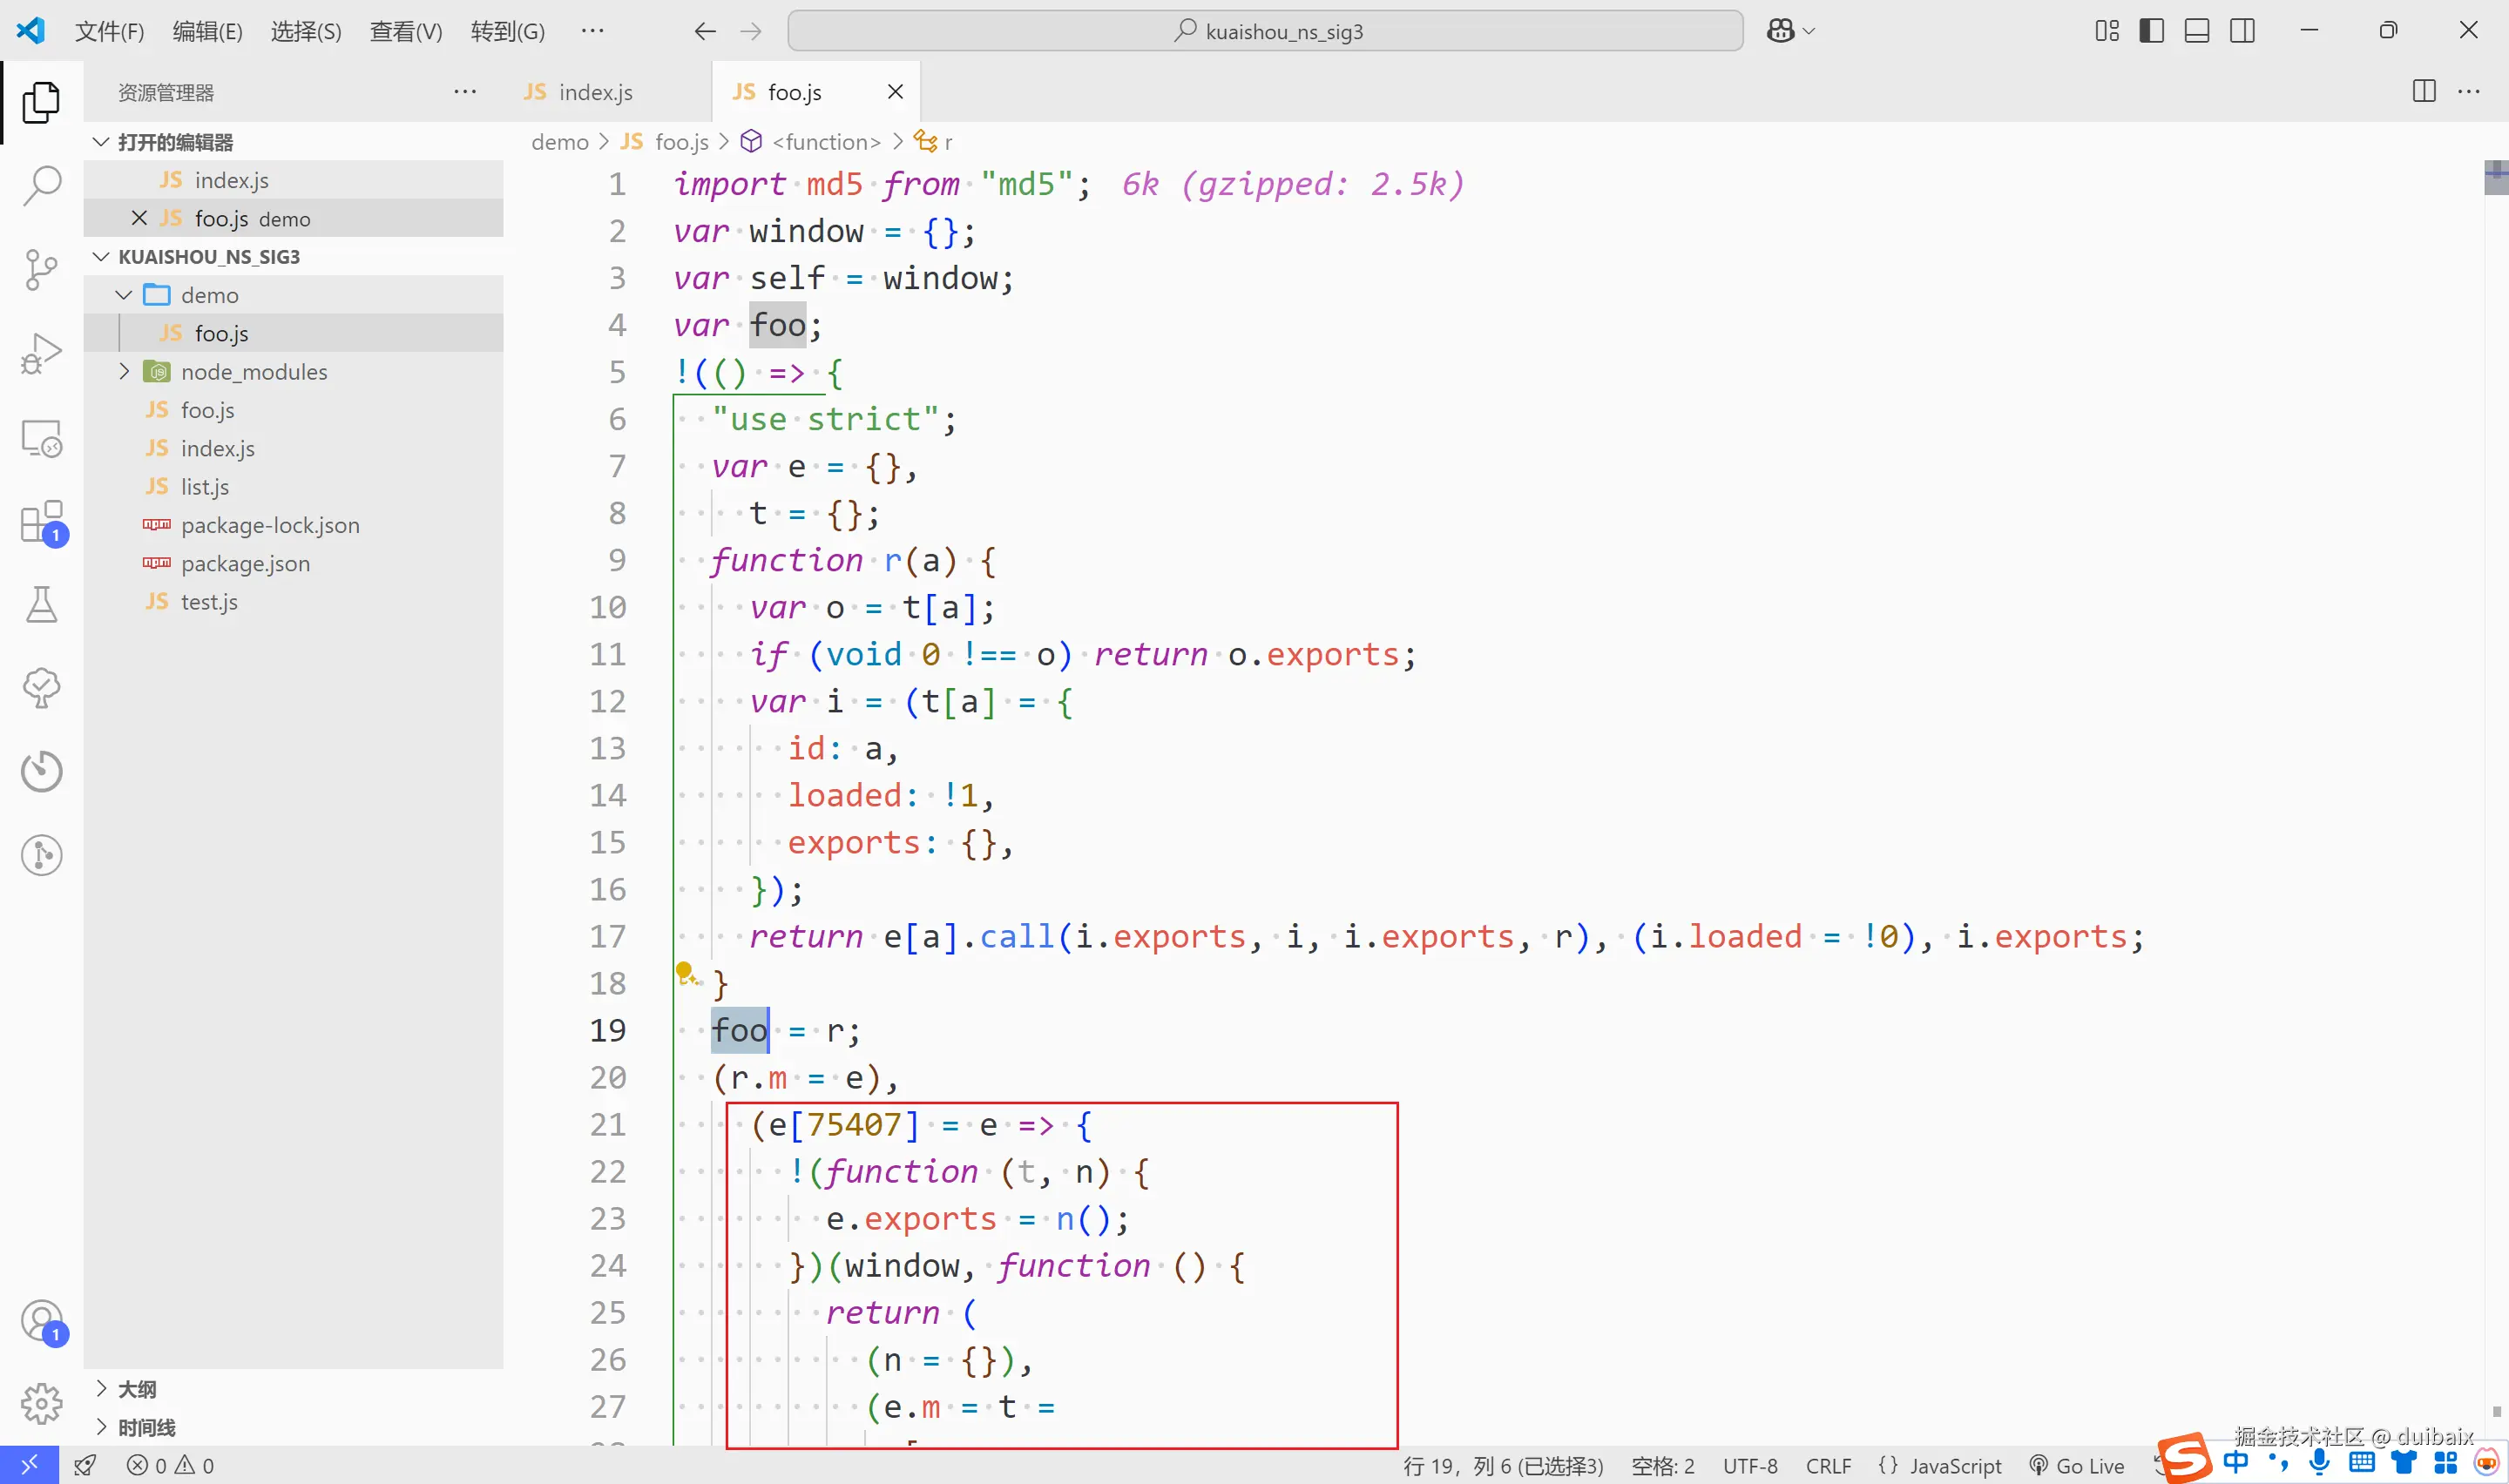
Task: Click the Copilot icon in title bar
Action: (1780, 31)
